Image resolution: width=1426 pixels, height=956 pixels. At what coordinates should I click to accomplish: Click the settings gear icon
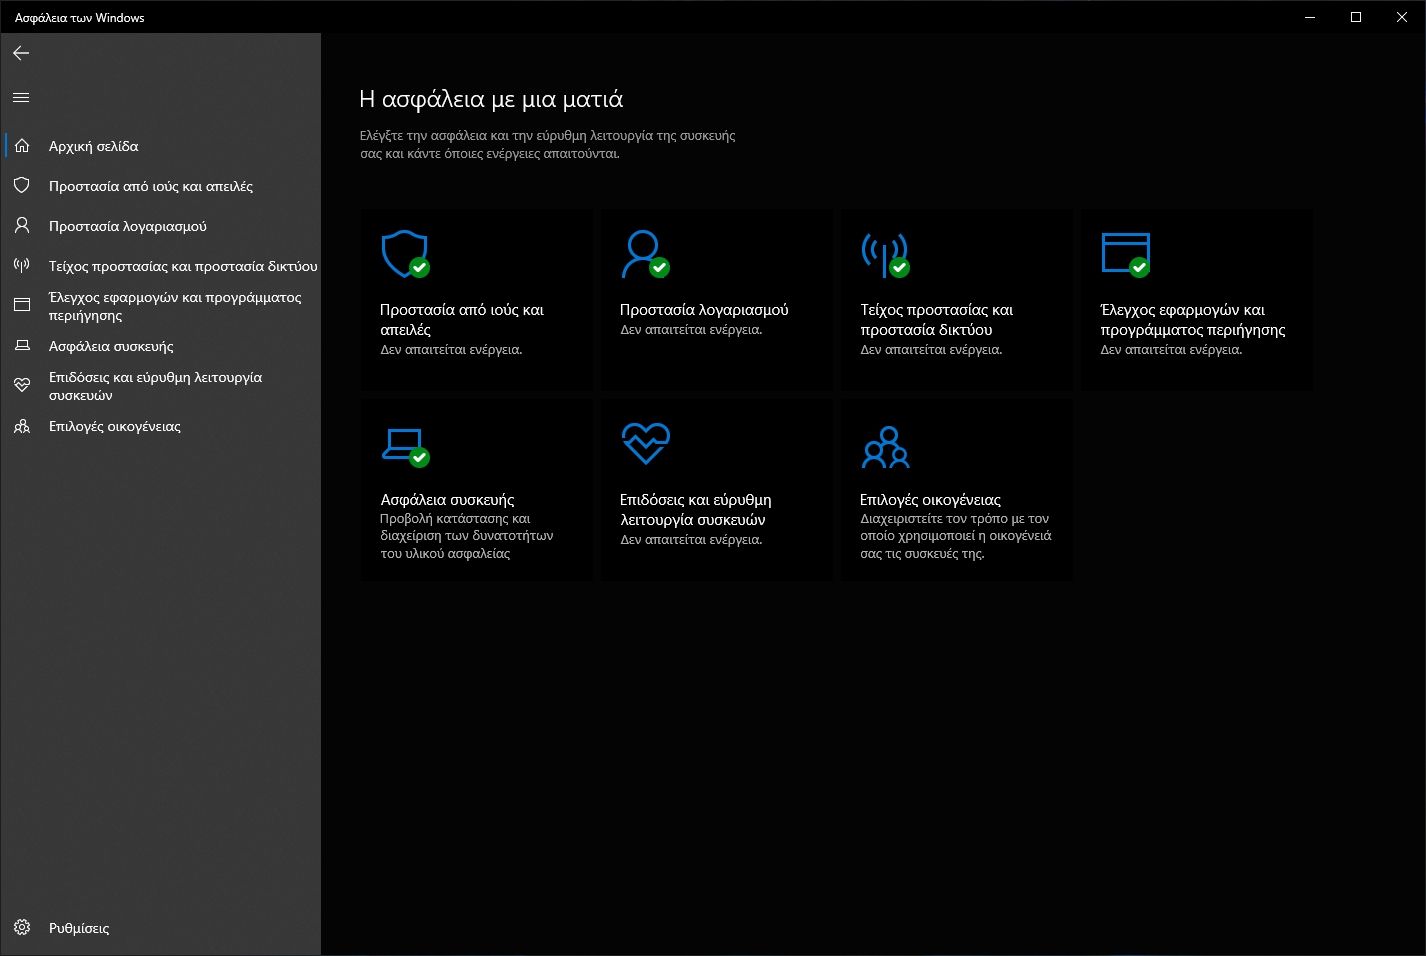tap(22, 928)
